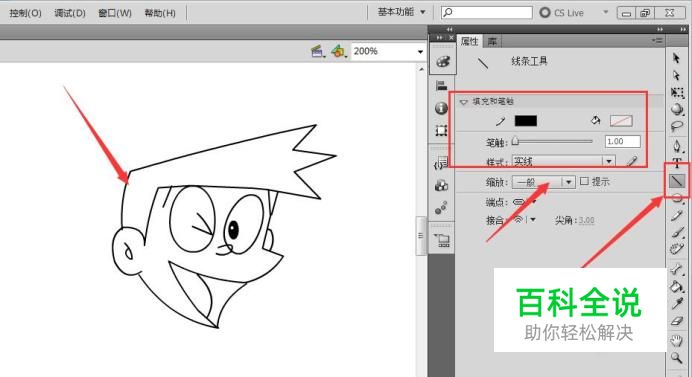Click the Edit Symbols icon

[x=339, y=52]
